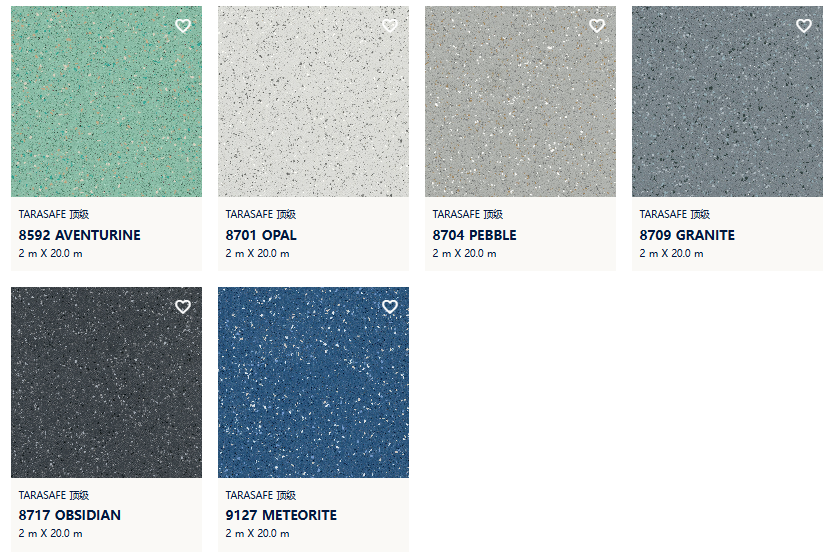Add 8704 Pebble to favorites heart
This screenshot has height=557, width=832.
tap(597, 25)
